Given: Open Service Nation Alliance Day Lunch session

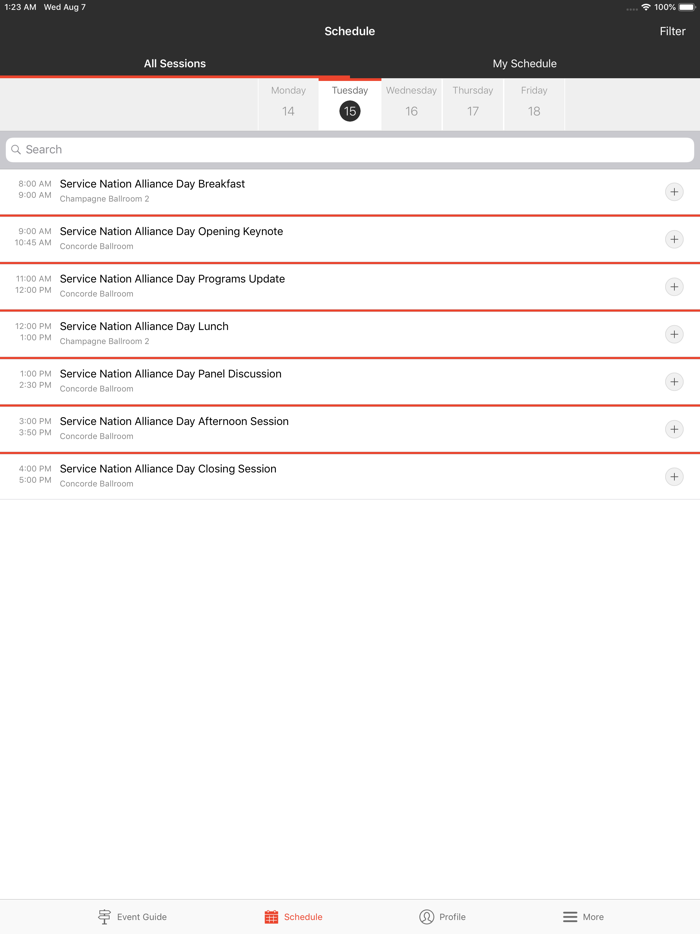Looking at the screenshot, I should click(350, 334).
